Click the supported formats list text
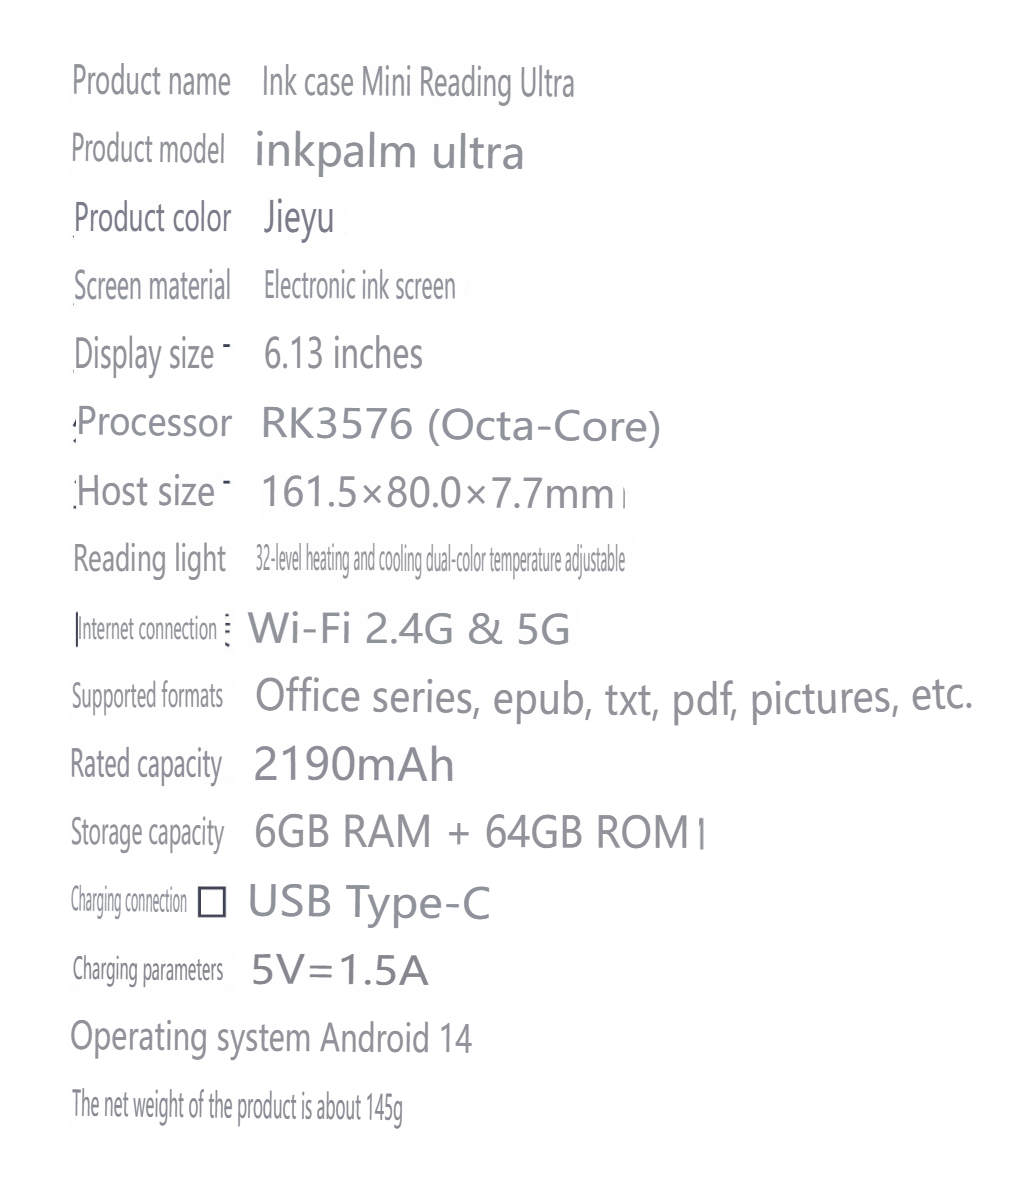 613,697
